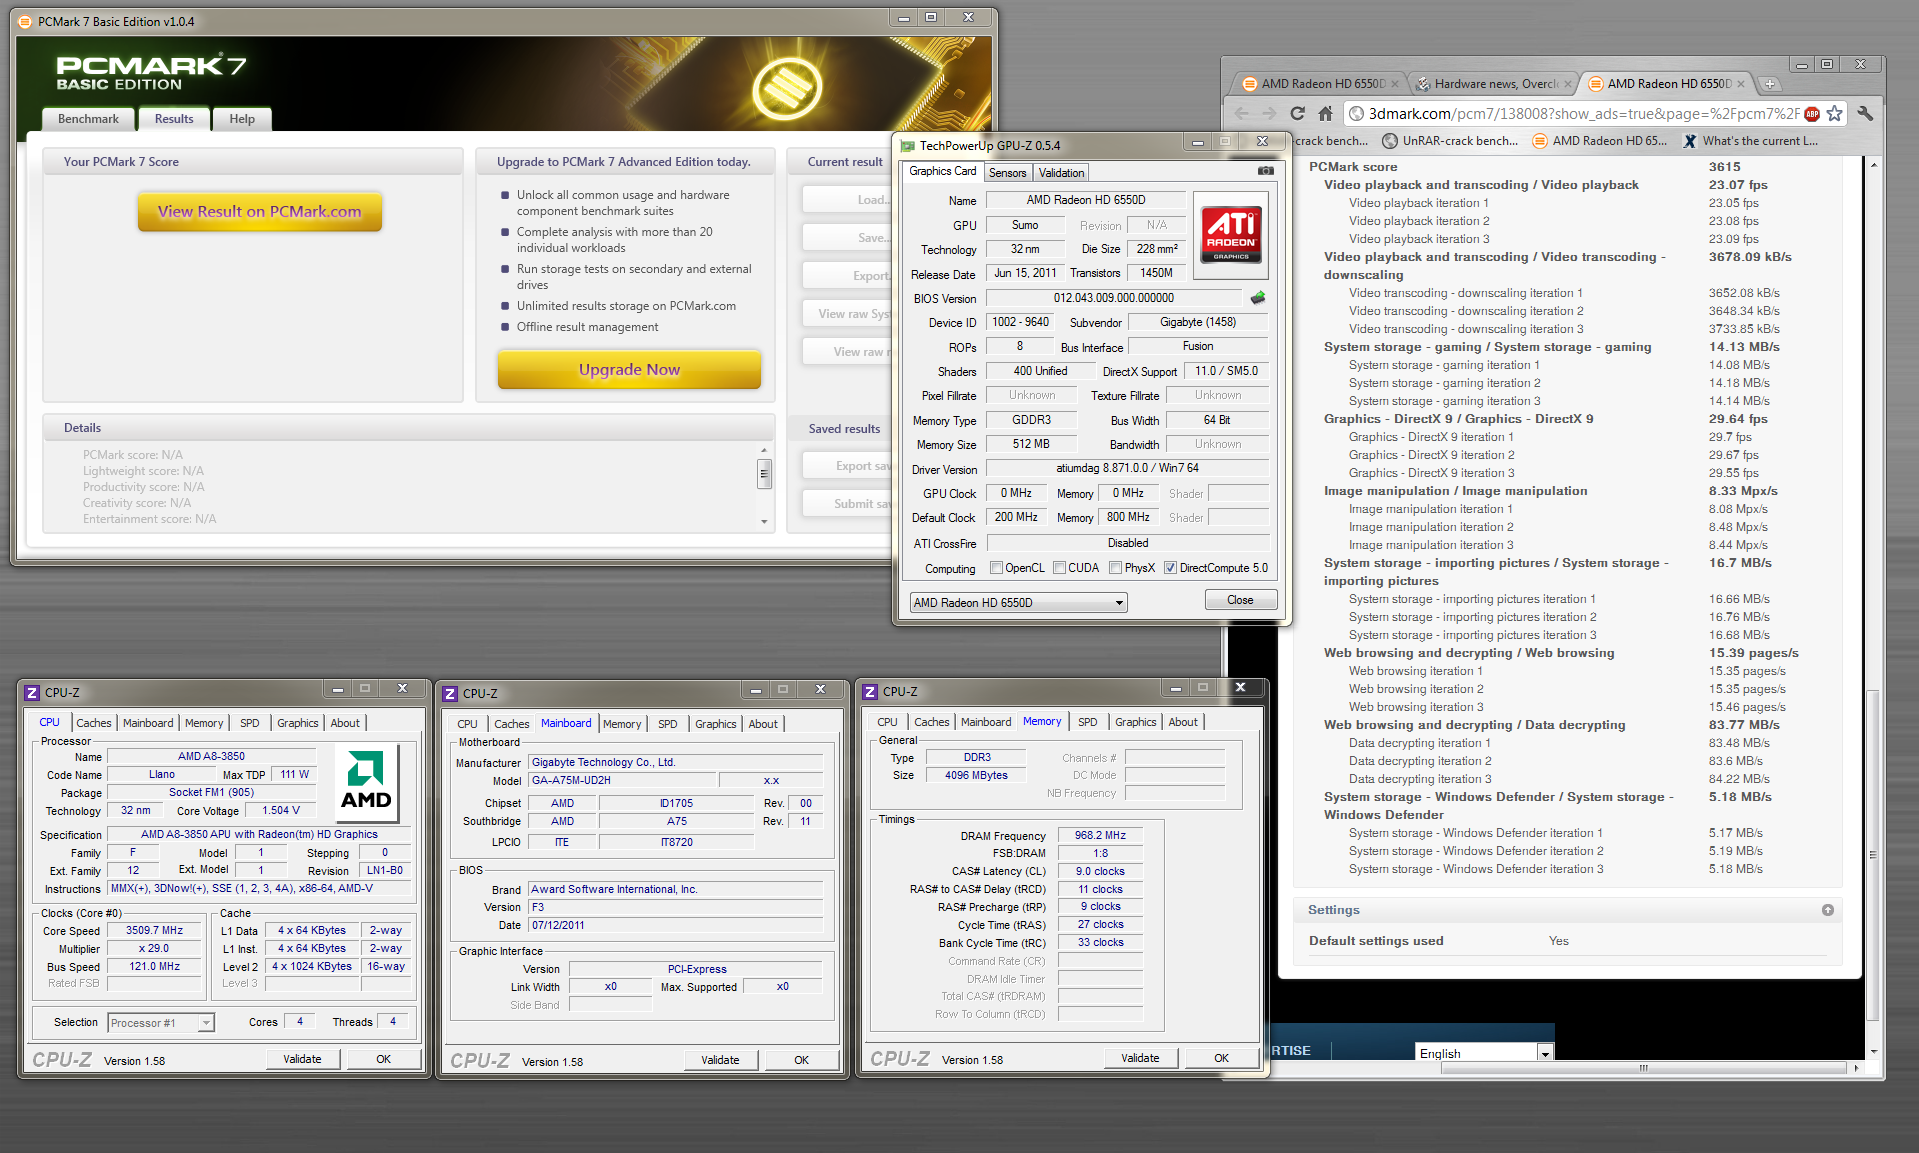Open the Validation tab in GPU-Z

tap(1061, 173)
